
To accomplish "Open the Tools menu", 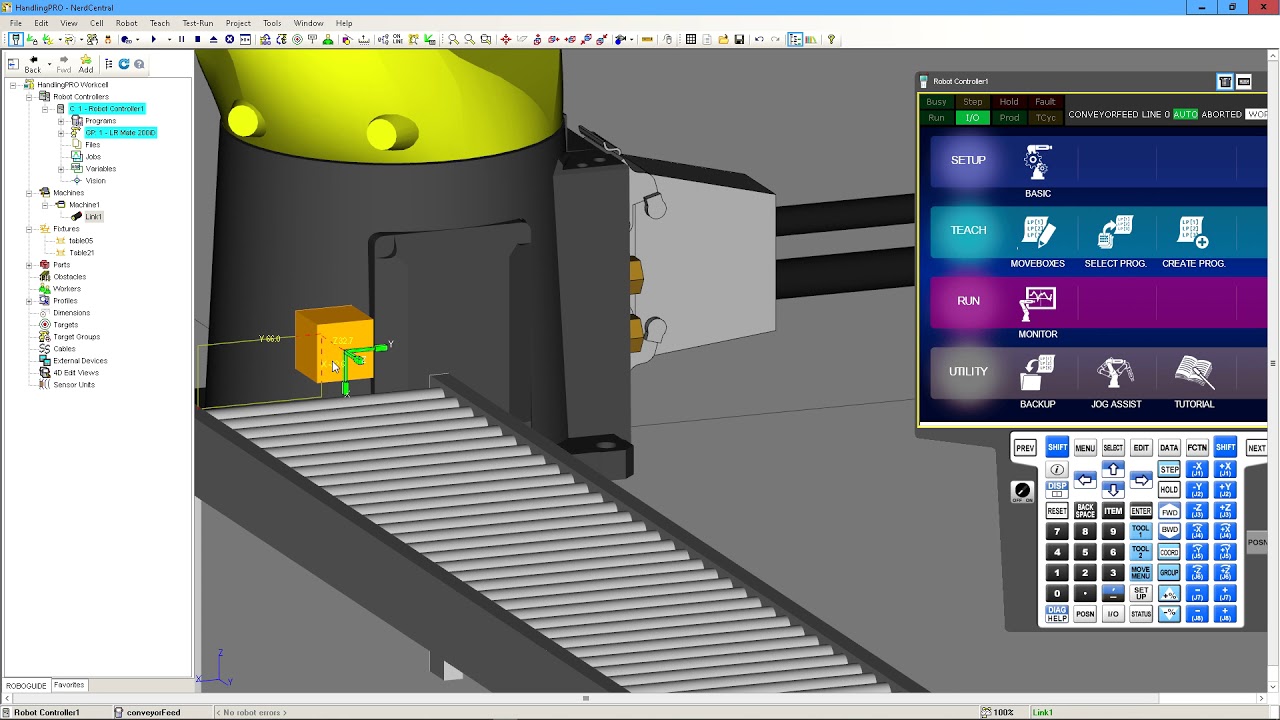I will pos(271,23).
